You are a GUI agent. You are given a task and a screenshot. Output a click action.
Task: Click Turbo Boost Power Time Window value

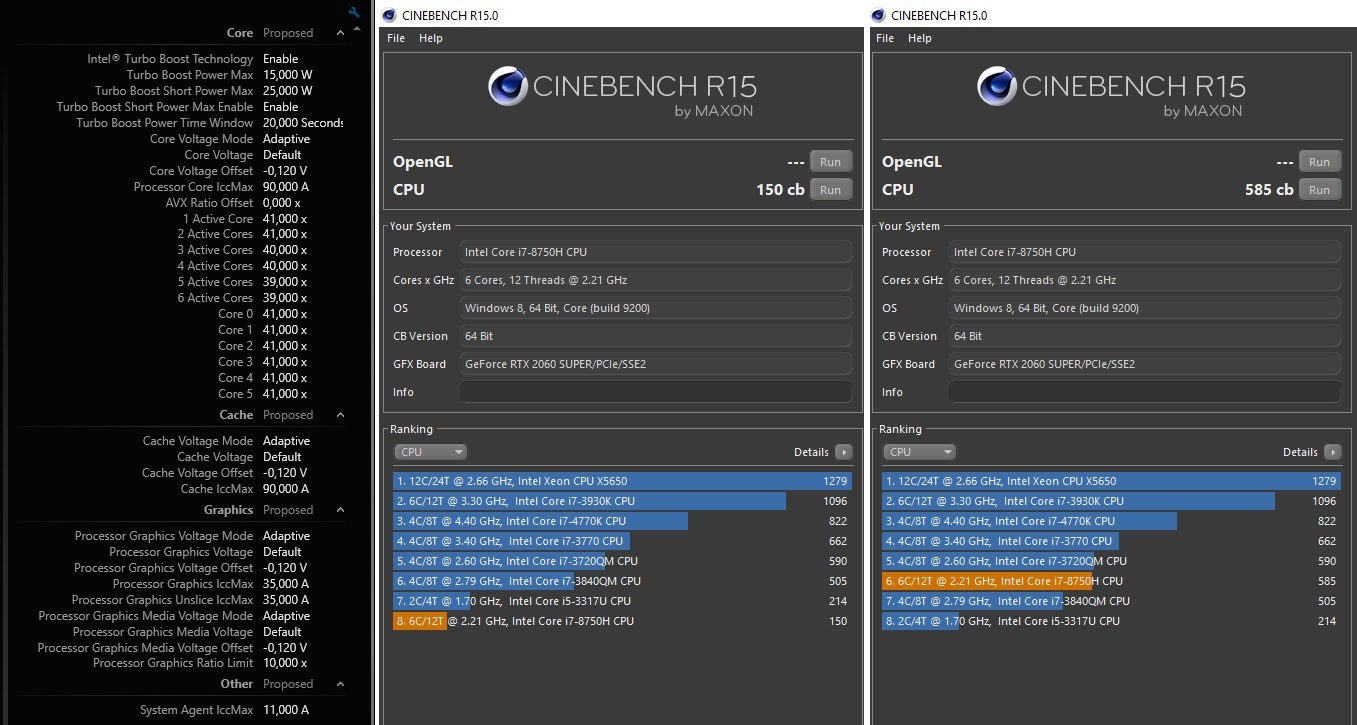(x=303, y=123)
